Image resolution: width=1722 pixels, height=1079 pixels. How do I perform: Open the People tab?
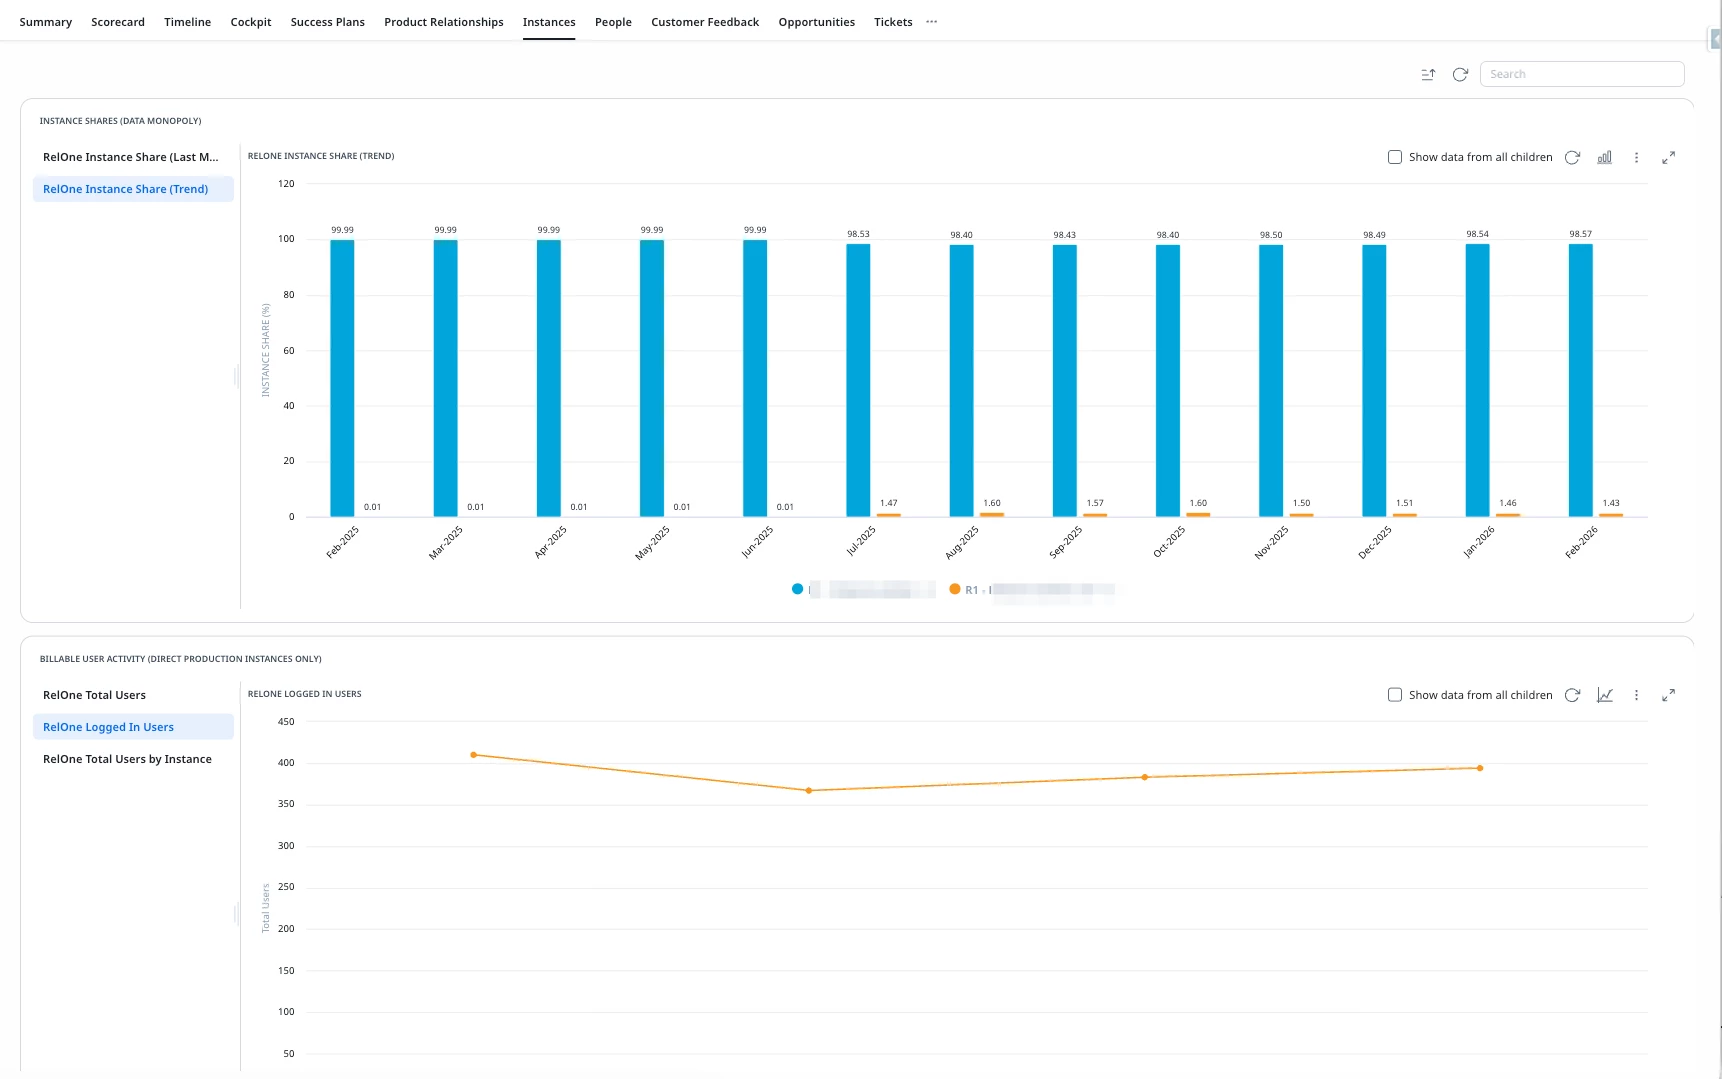[x=613, y=22]
